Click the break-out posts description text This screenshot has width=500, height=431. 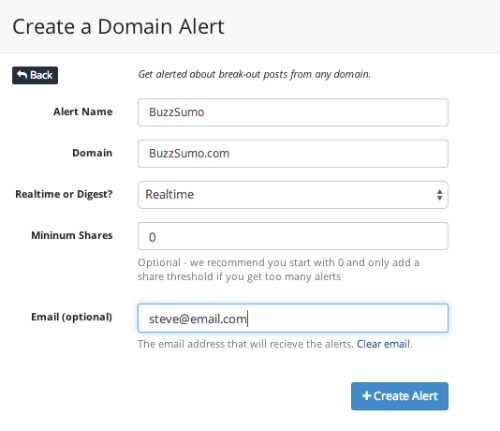pyautogui.click(x=254, y=74)
